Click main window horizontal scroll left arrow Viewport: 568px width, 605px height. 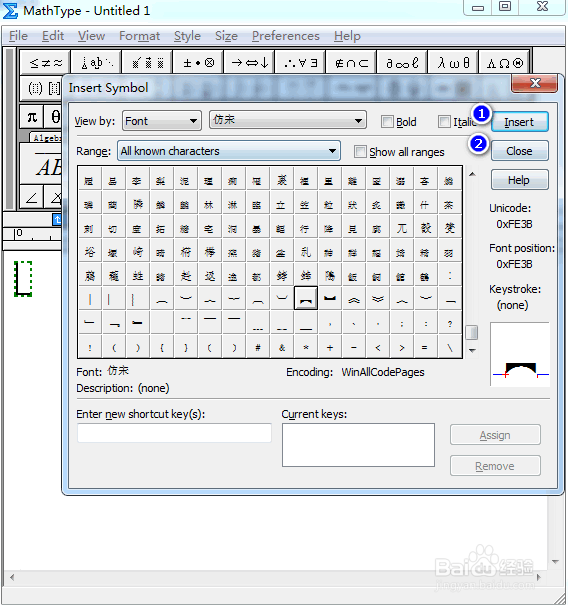click(12, 577)
